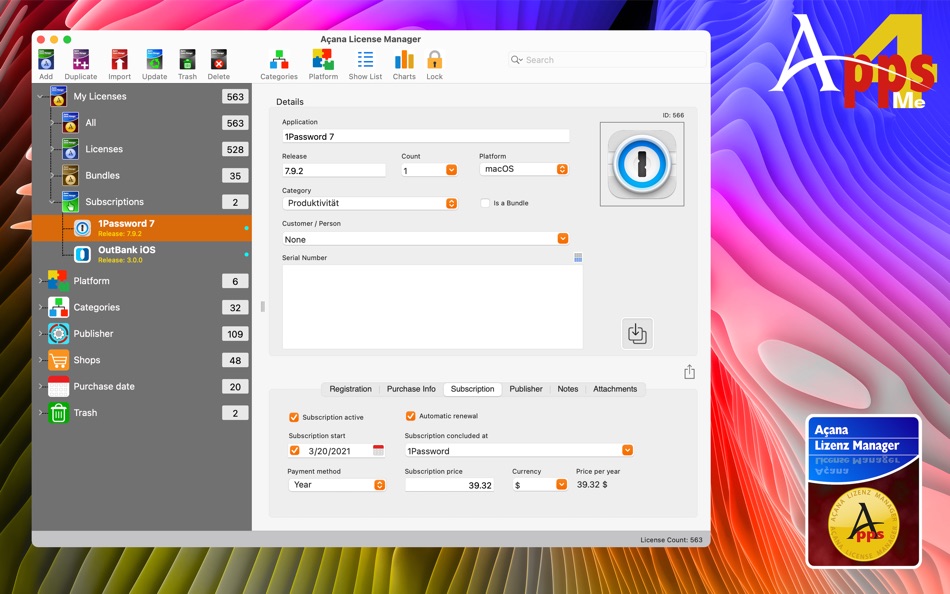The height and width of the screenshot is (594, 950).
Task: Toggle the Automatic renewal checkbox
Action: 410,416
